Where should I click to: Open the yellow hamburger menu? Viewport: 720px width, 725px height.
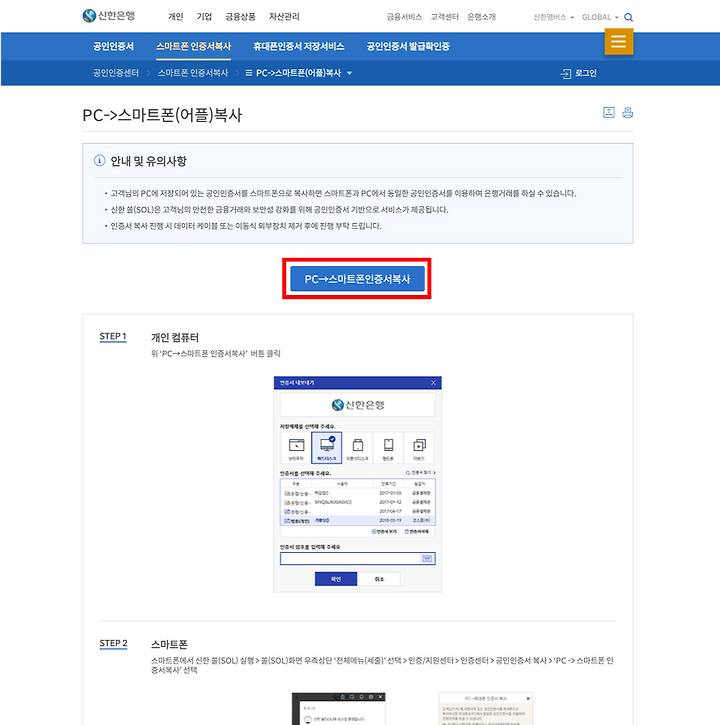(619, 42)
